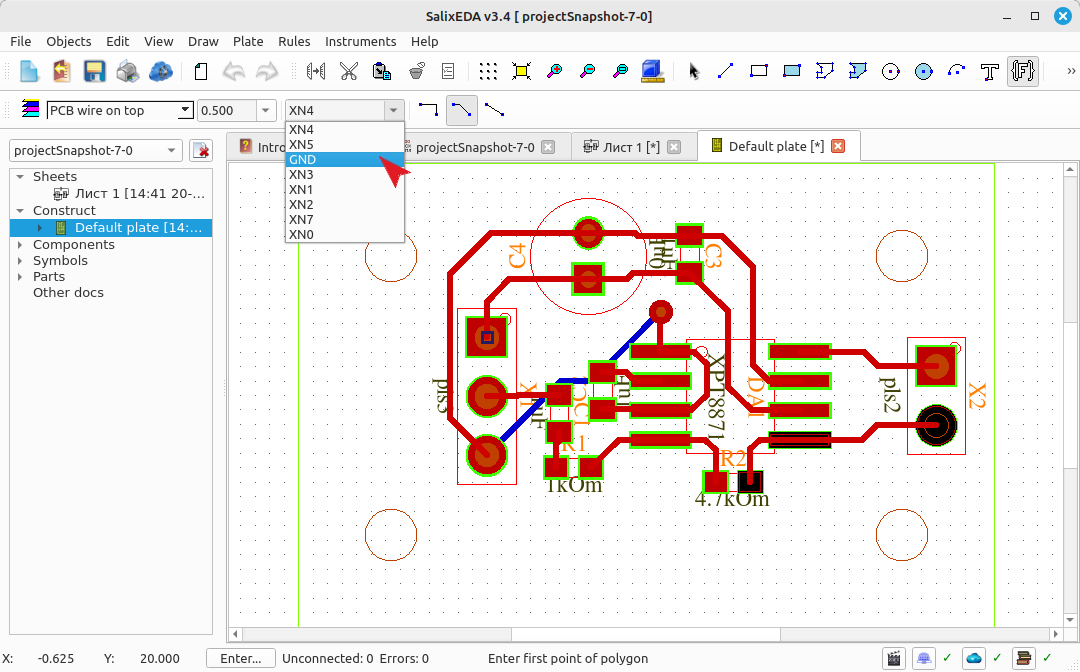Click the trash bin delete icon

(416, 71)
